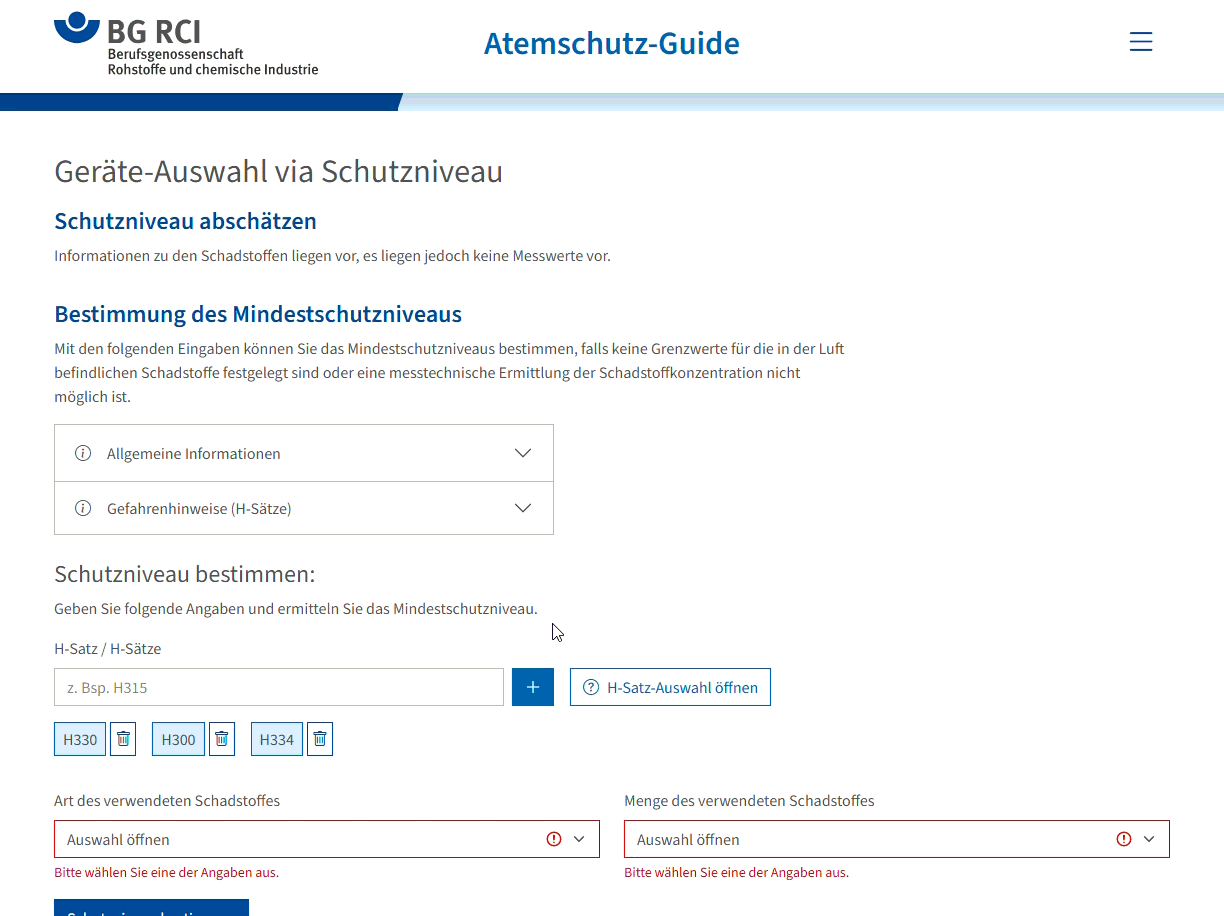Click the plus icon to add H-Satz

click(x=533, y=687)
